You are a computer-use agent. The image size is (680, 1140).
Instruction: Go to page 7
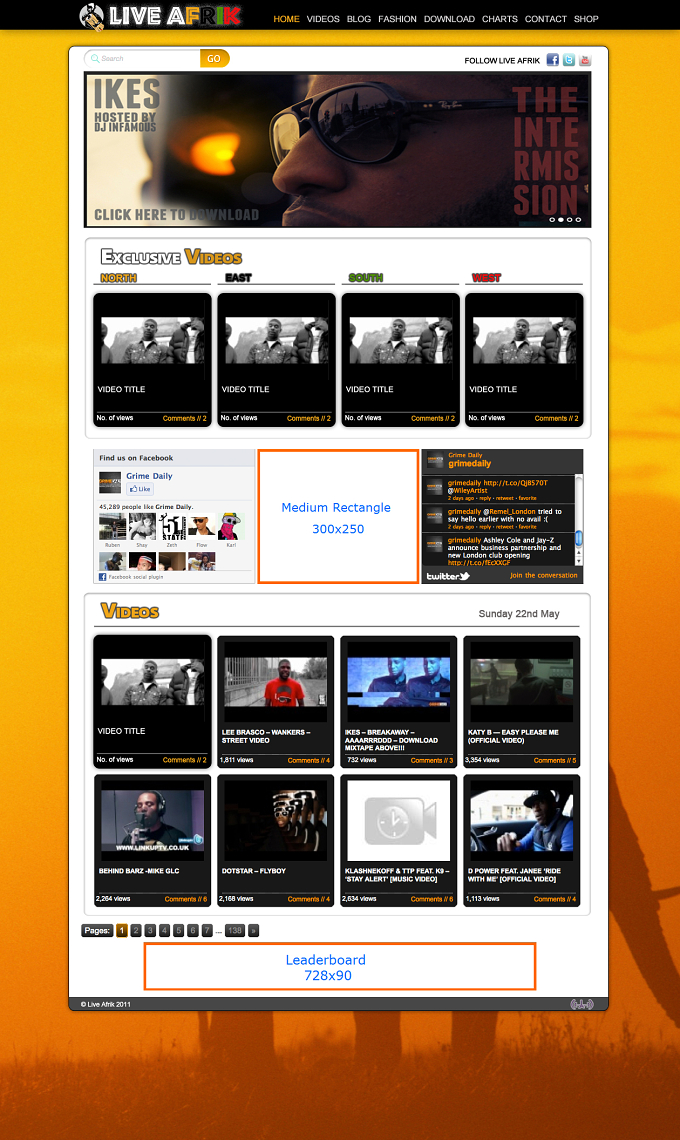click(x=207, y=931)
